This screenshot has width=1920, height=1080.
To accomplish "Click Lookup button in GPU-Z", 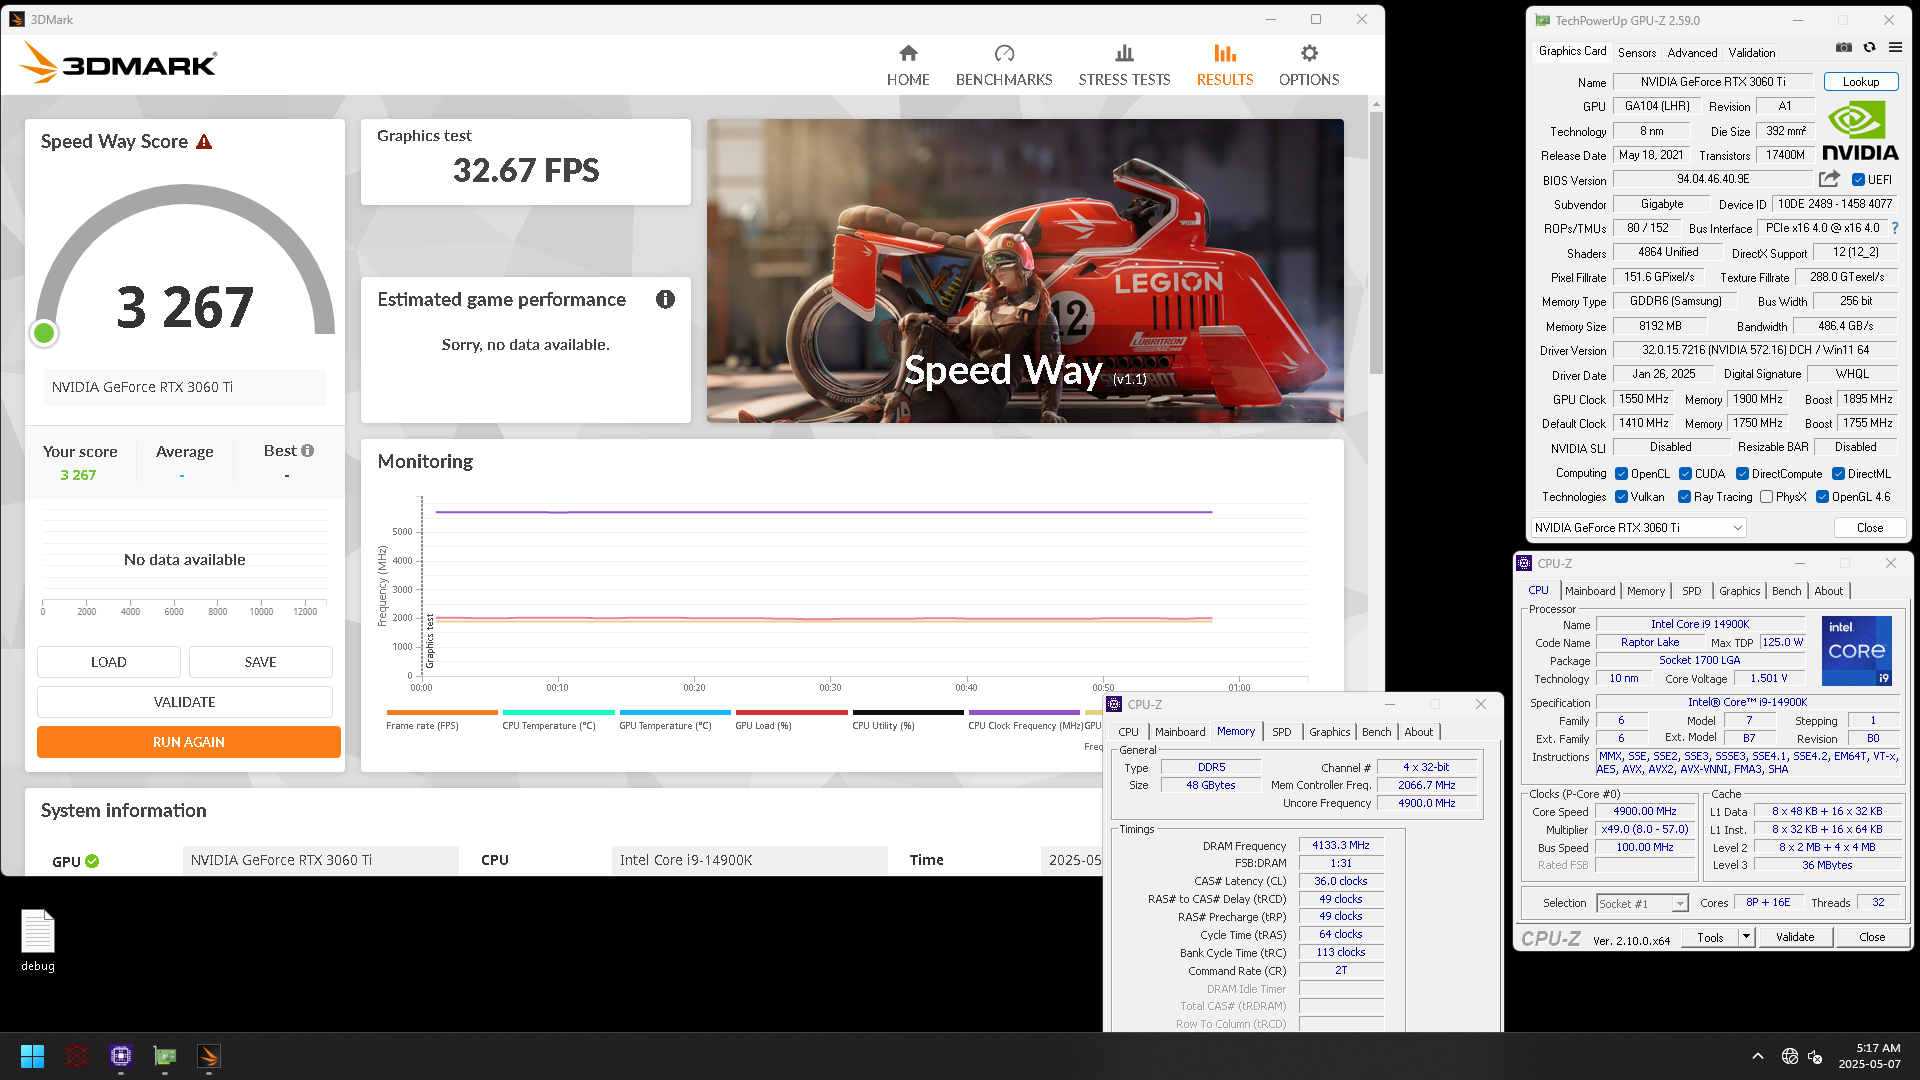I will 1861,82.
